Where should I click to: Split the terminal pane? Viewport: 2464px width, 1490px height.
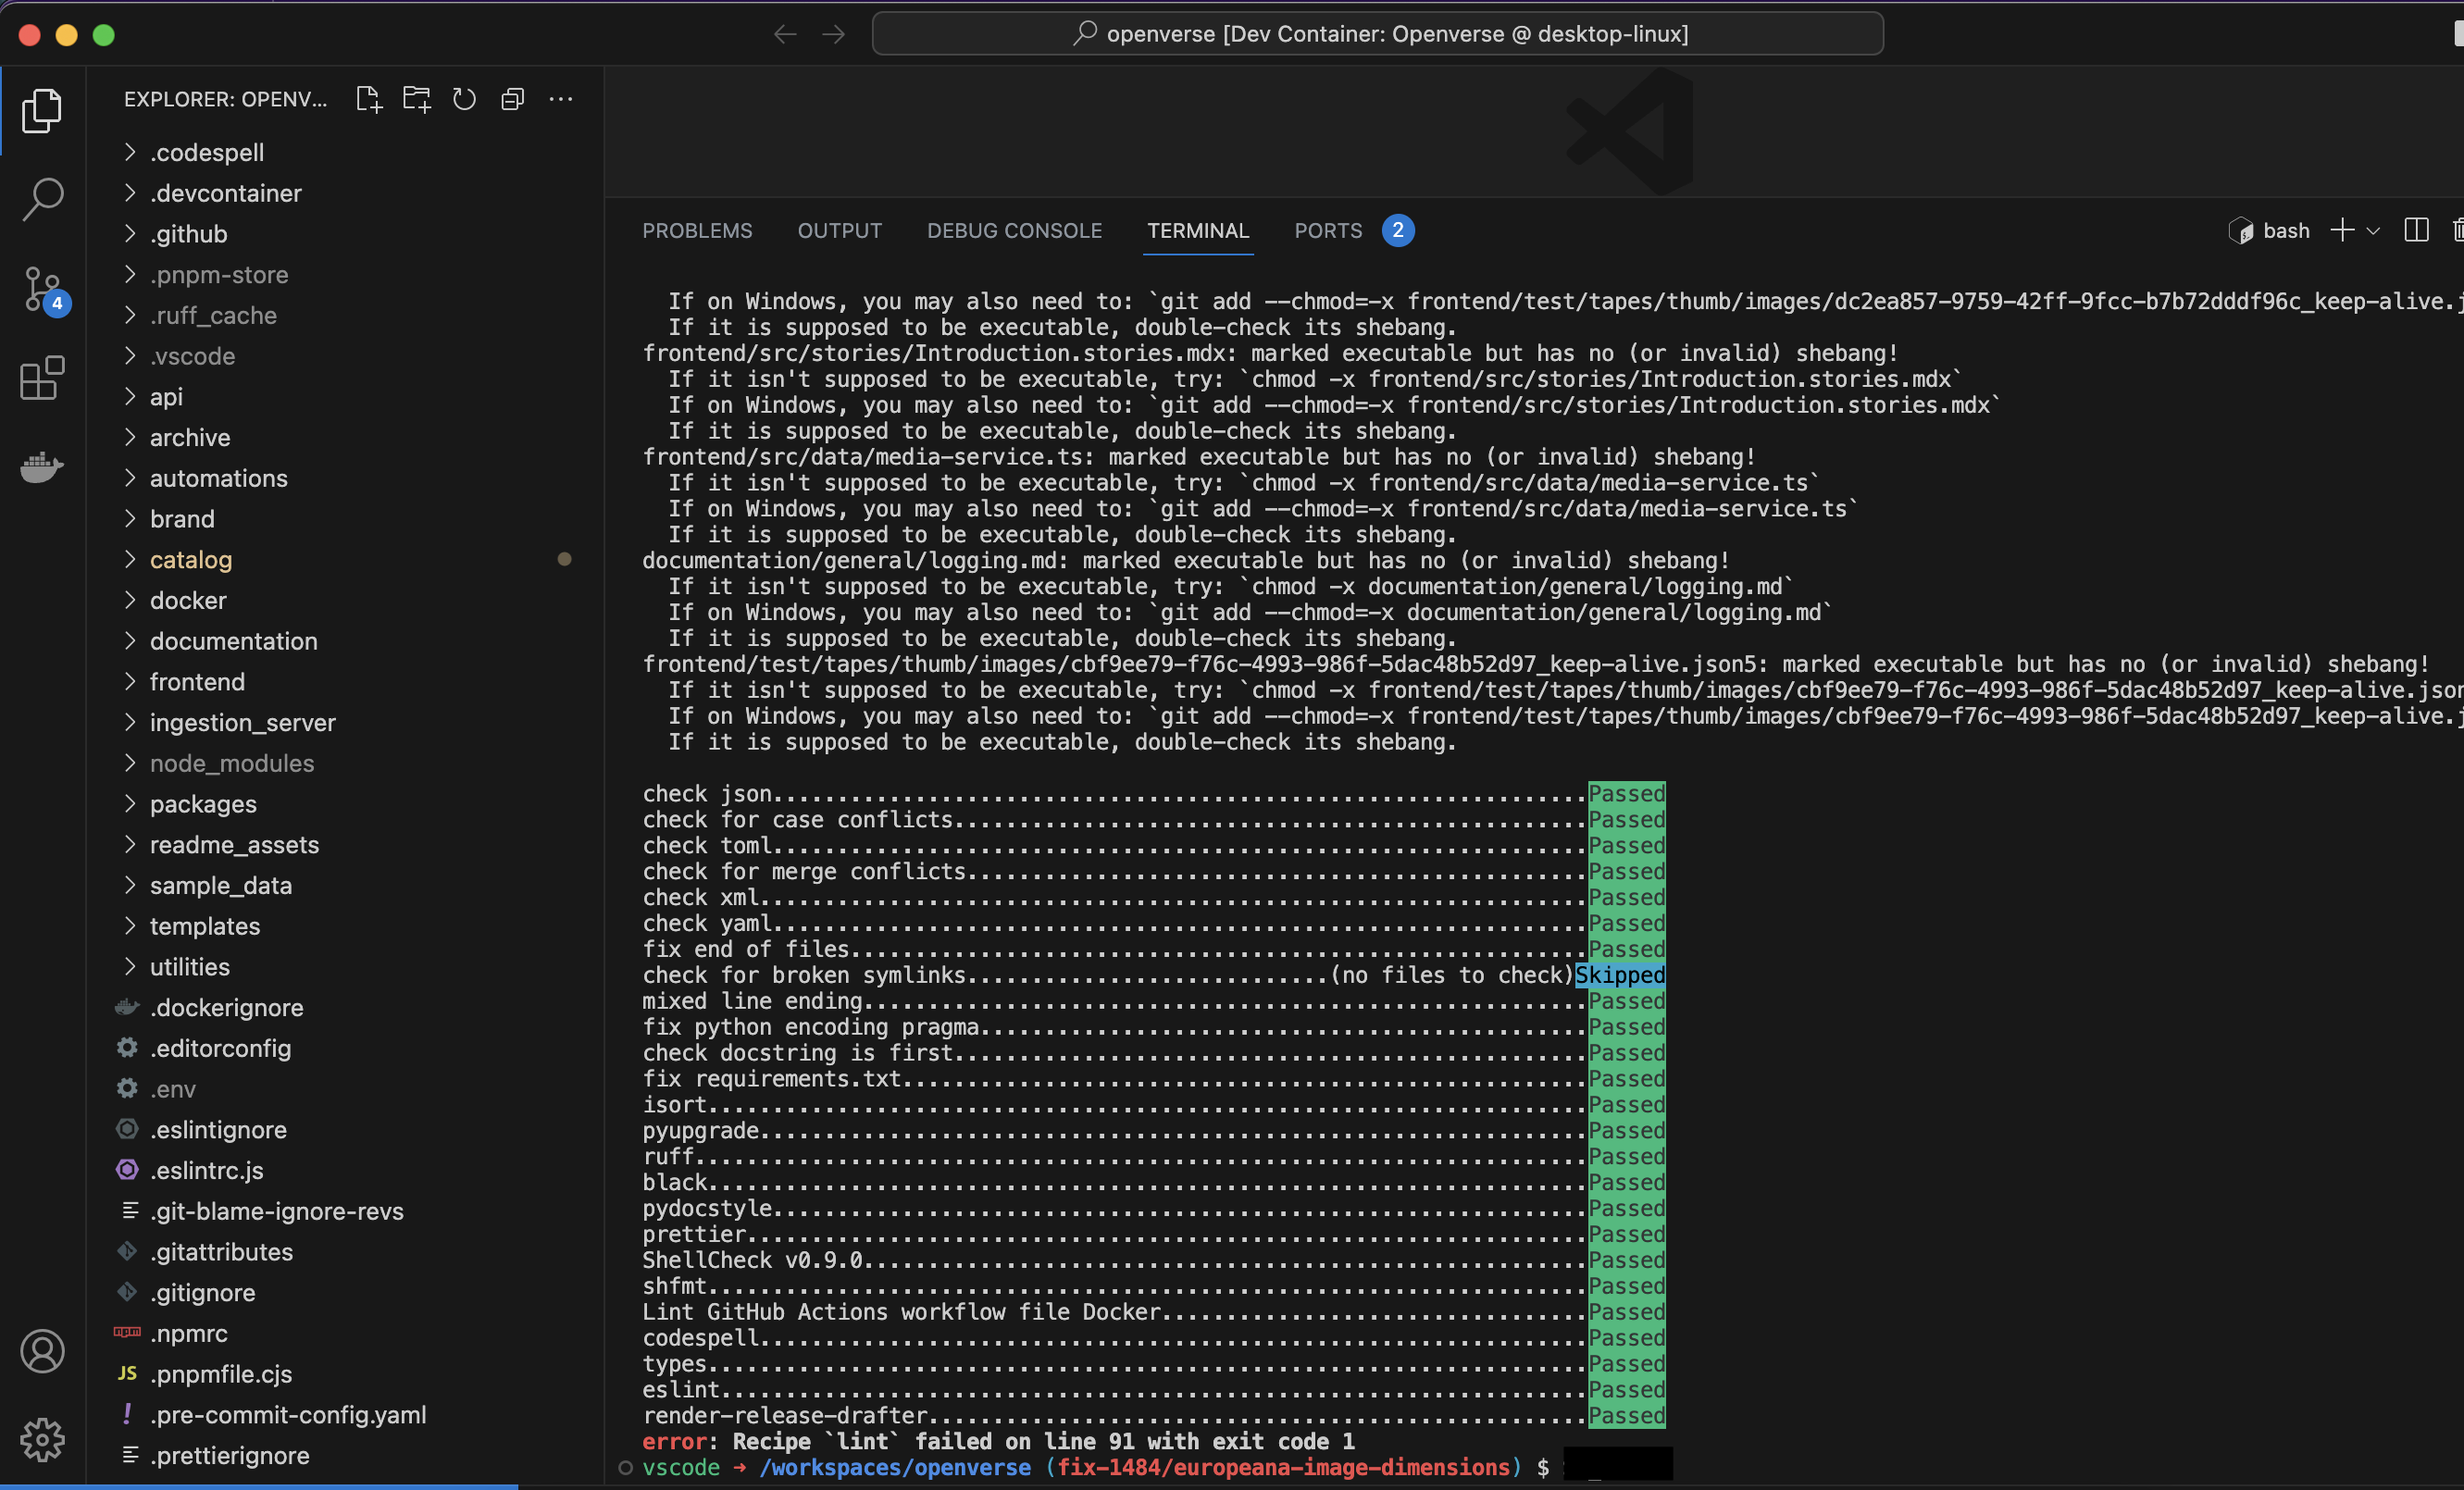[2415, 230]
